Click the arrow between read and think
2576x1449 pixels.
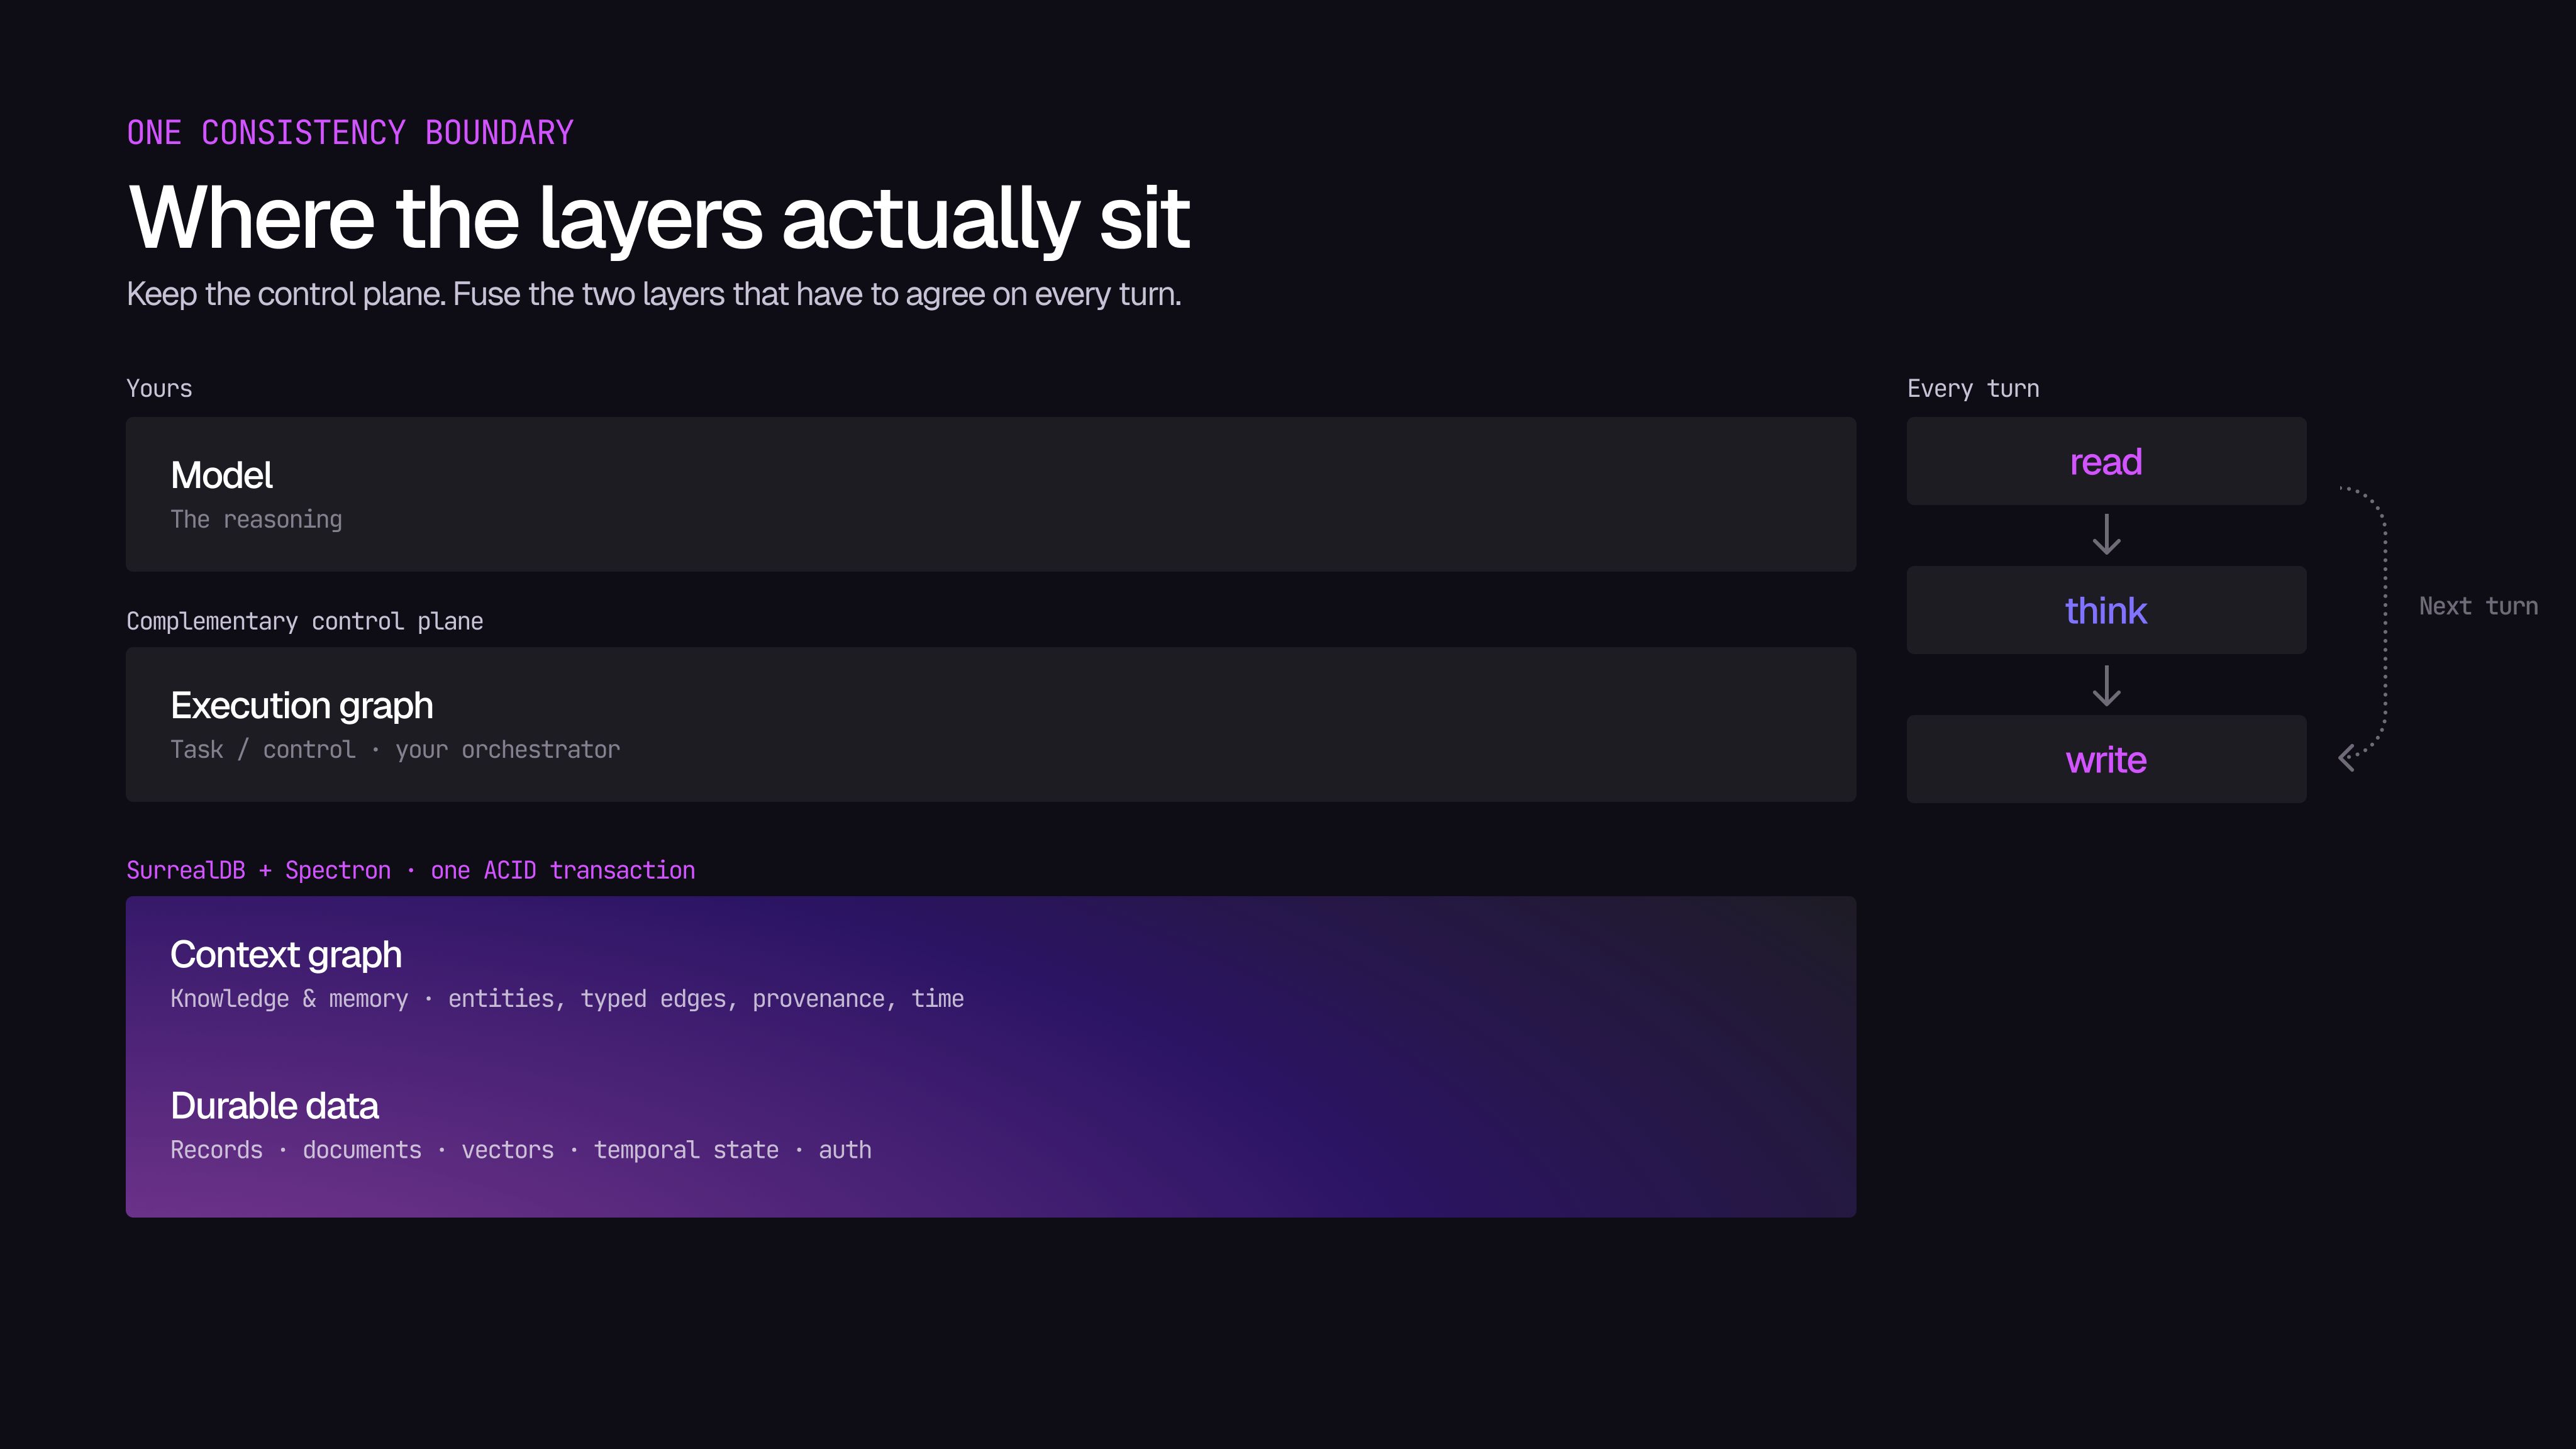pyautogui.click(x=2106, y=535)
